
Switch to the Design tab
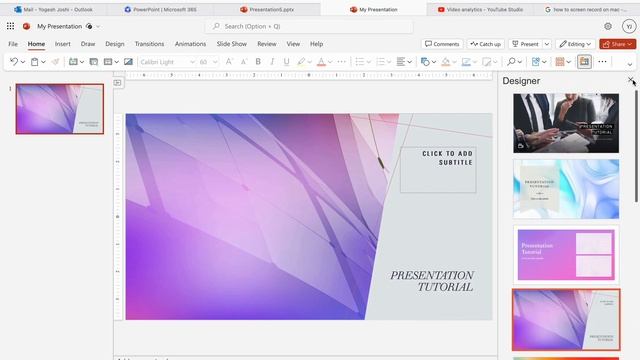[x=115, y=44]
